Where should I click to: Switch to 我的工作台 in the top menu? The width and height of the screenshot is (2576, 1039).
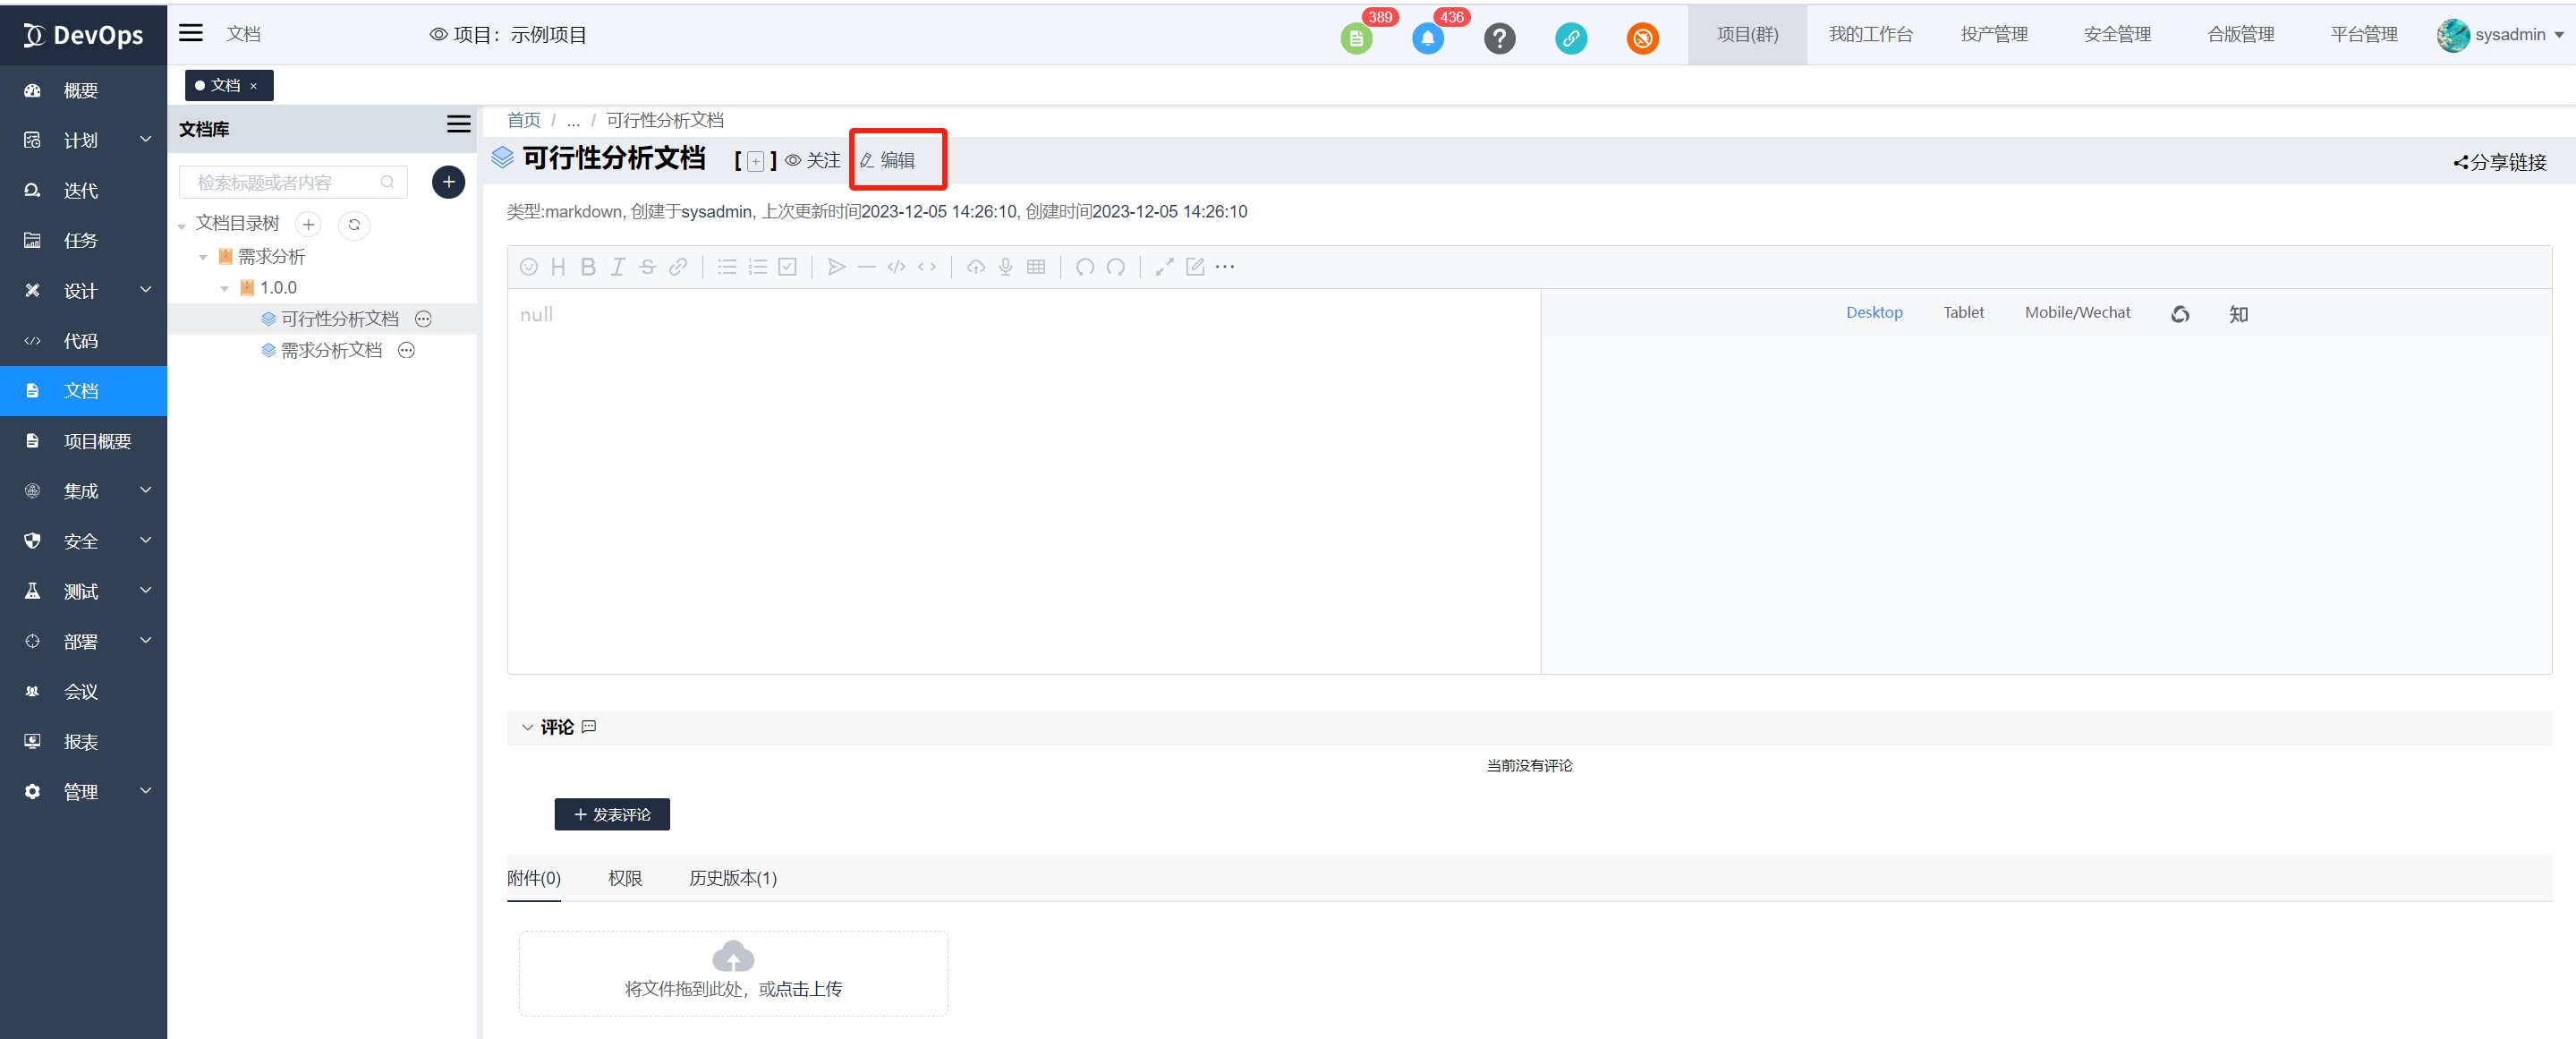1870,35
